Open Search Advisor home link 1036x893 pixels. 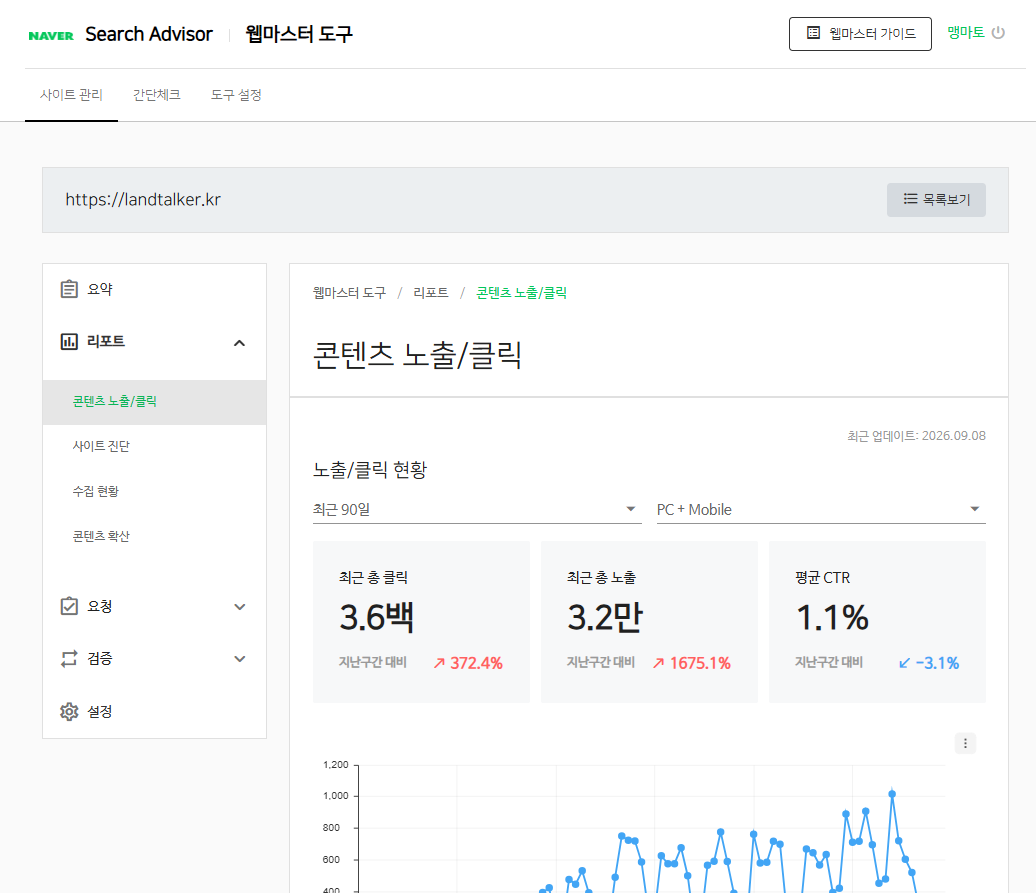click(x=149, y=34)
